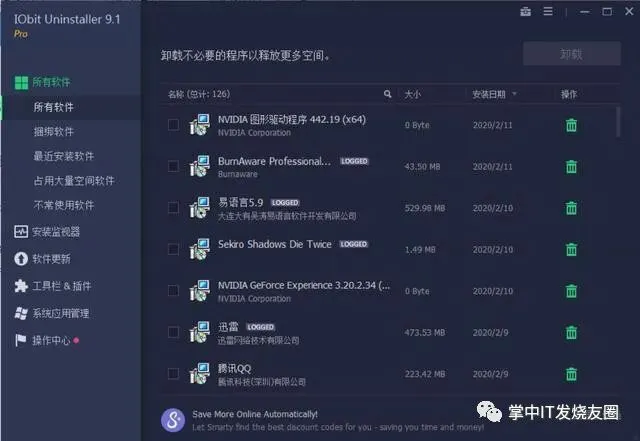Click the LOGGED badge beside 易语言5.9

(285, 203)
